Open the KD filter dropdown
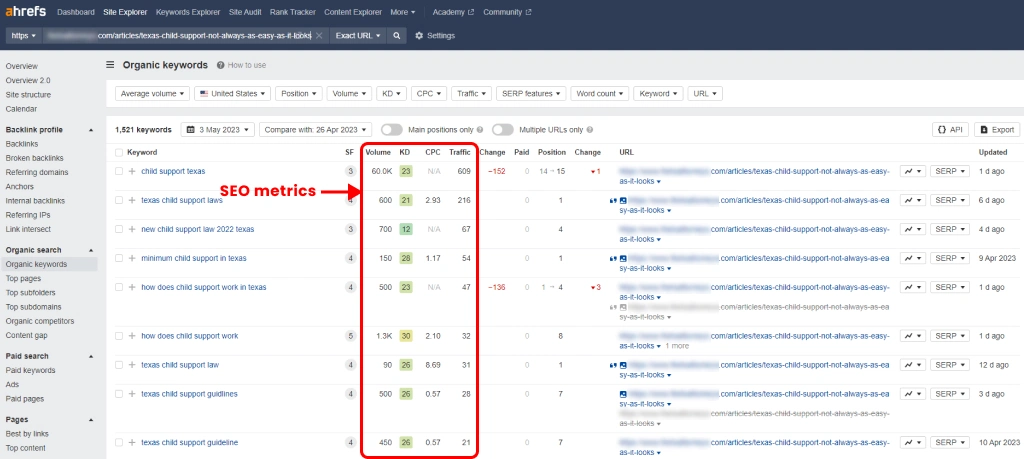 392,93
